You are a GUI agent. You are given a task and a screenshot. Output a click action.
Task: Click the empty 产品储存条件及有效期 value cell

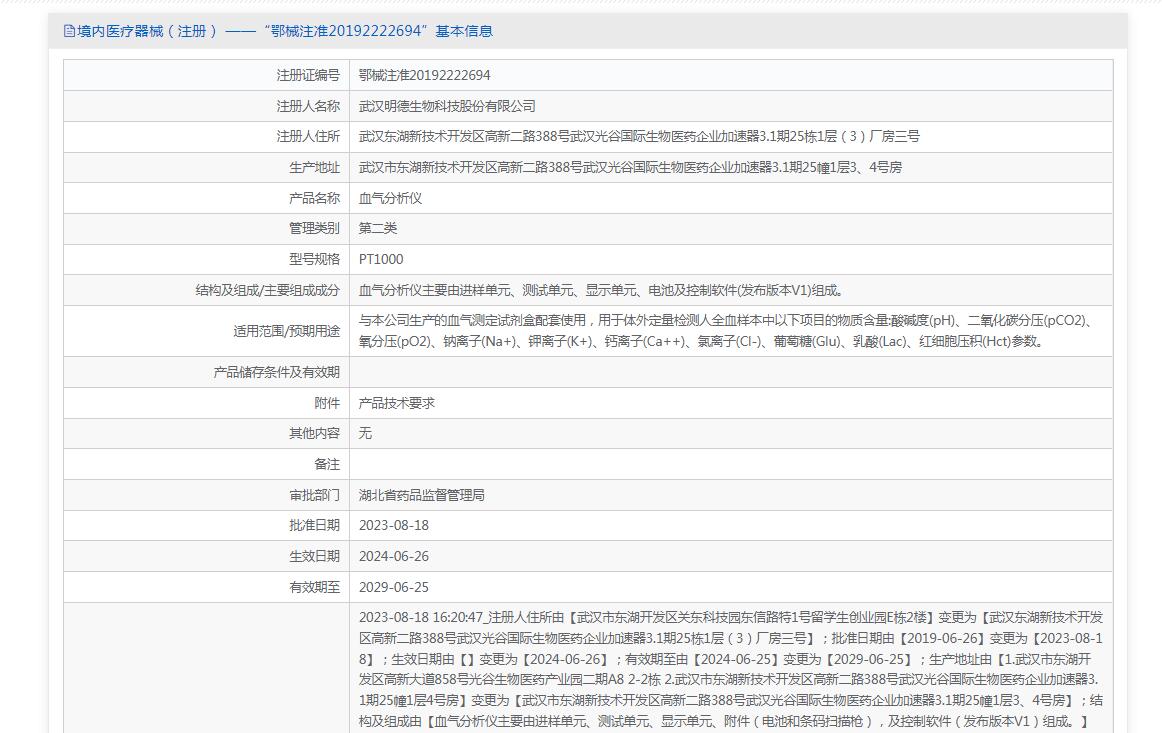730,372
